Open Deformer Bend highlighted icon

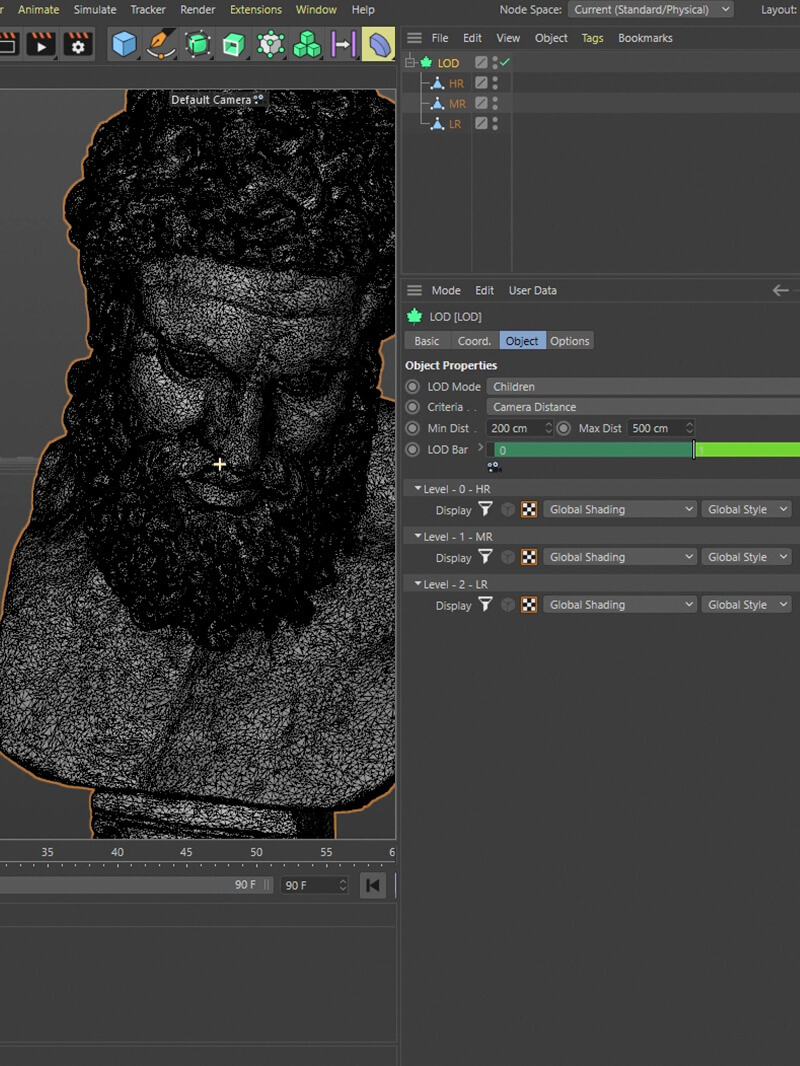(x=379, y=45)
